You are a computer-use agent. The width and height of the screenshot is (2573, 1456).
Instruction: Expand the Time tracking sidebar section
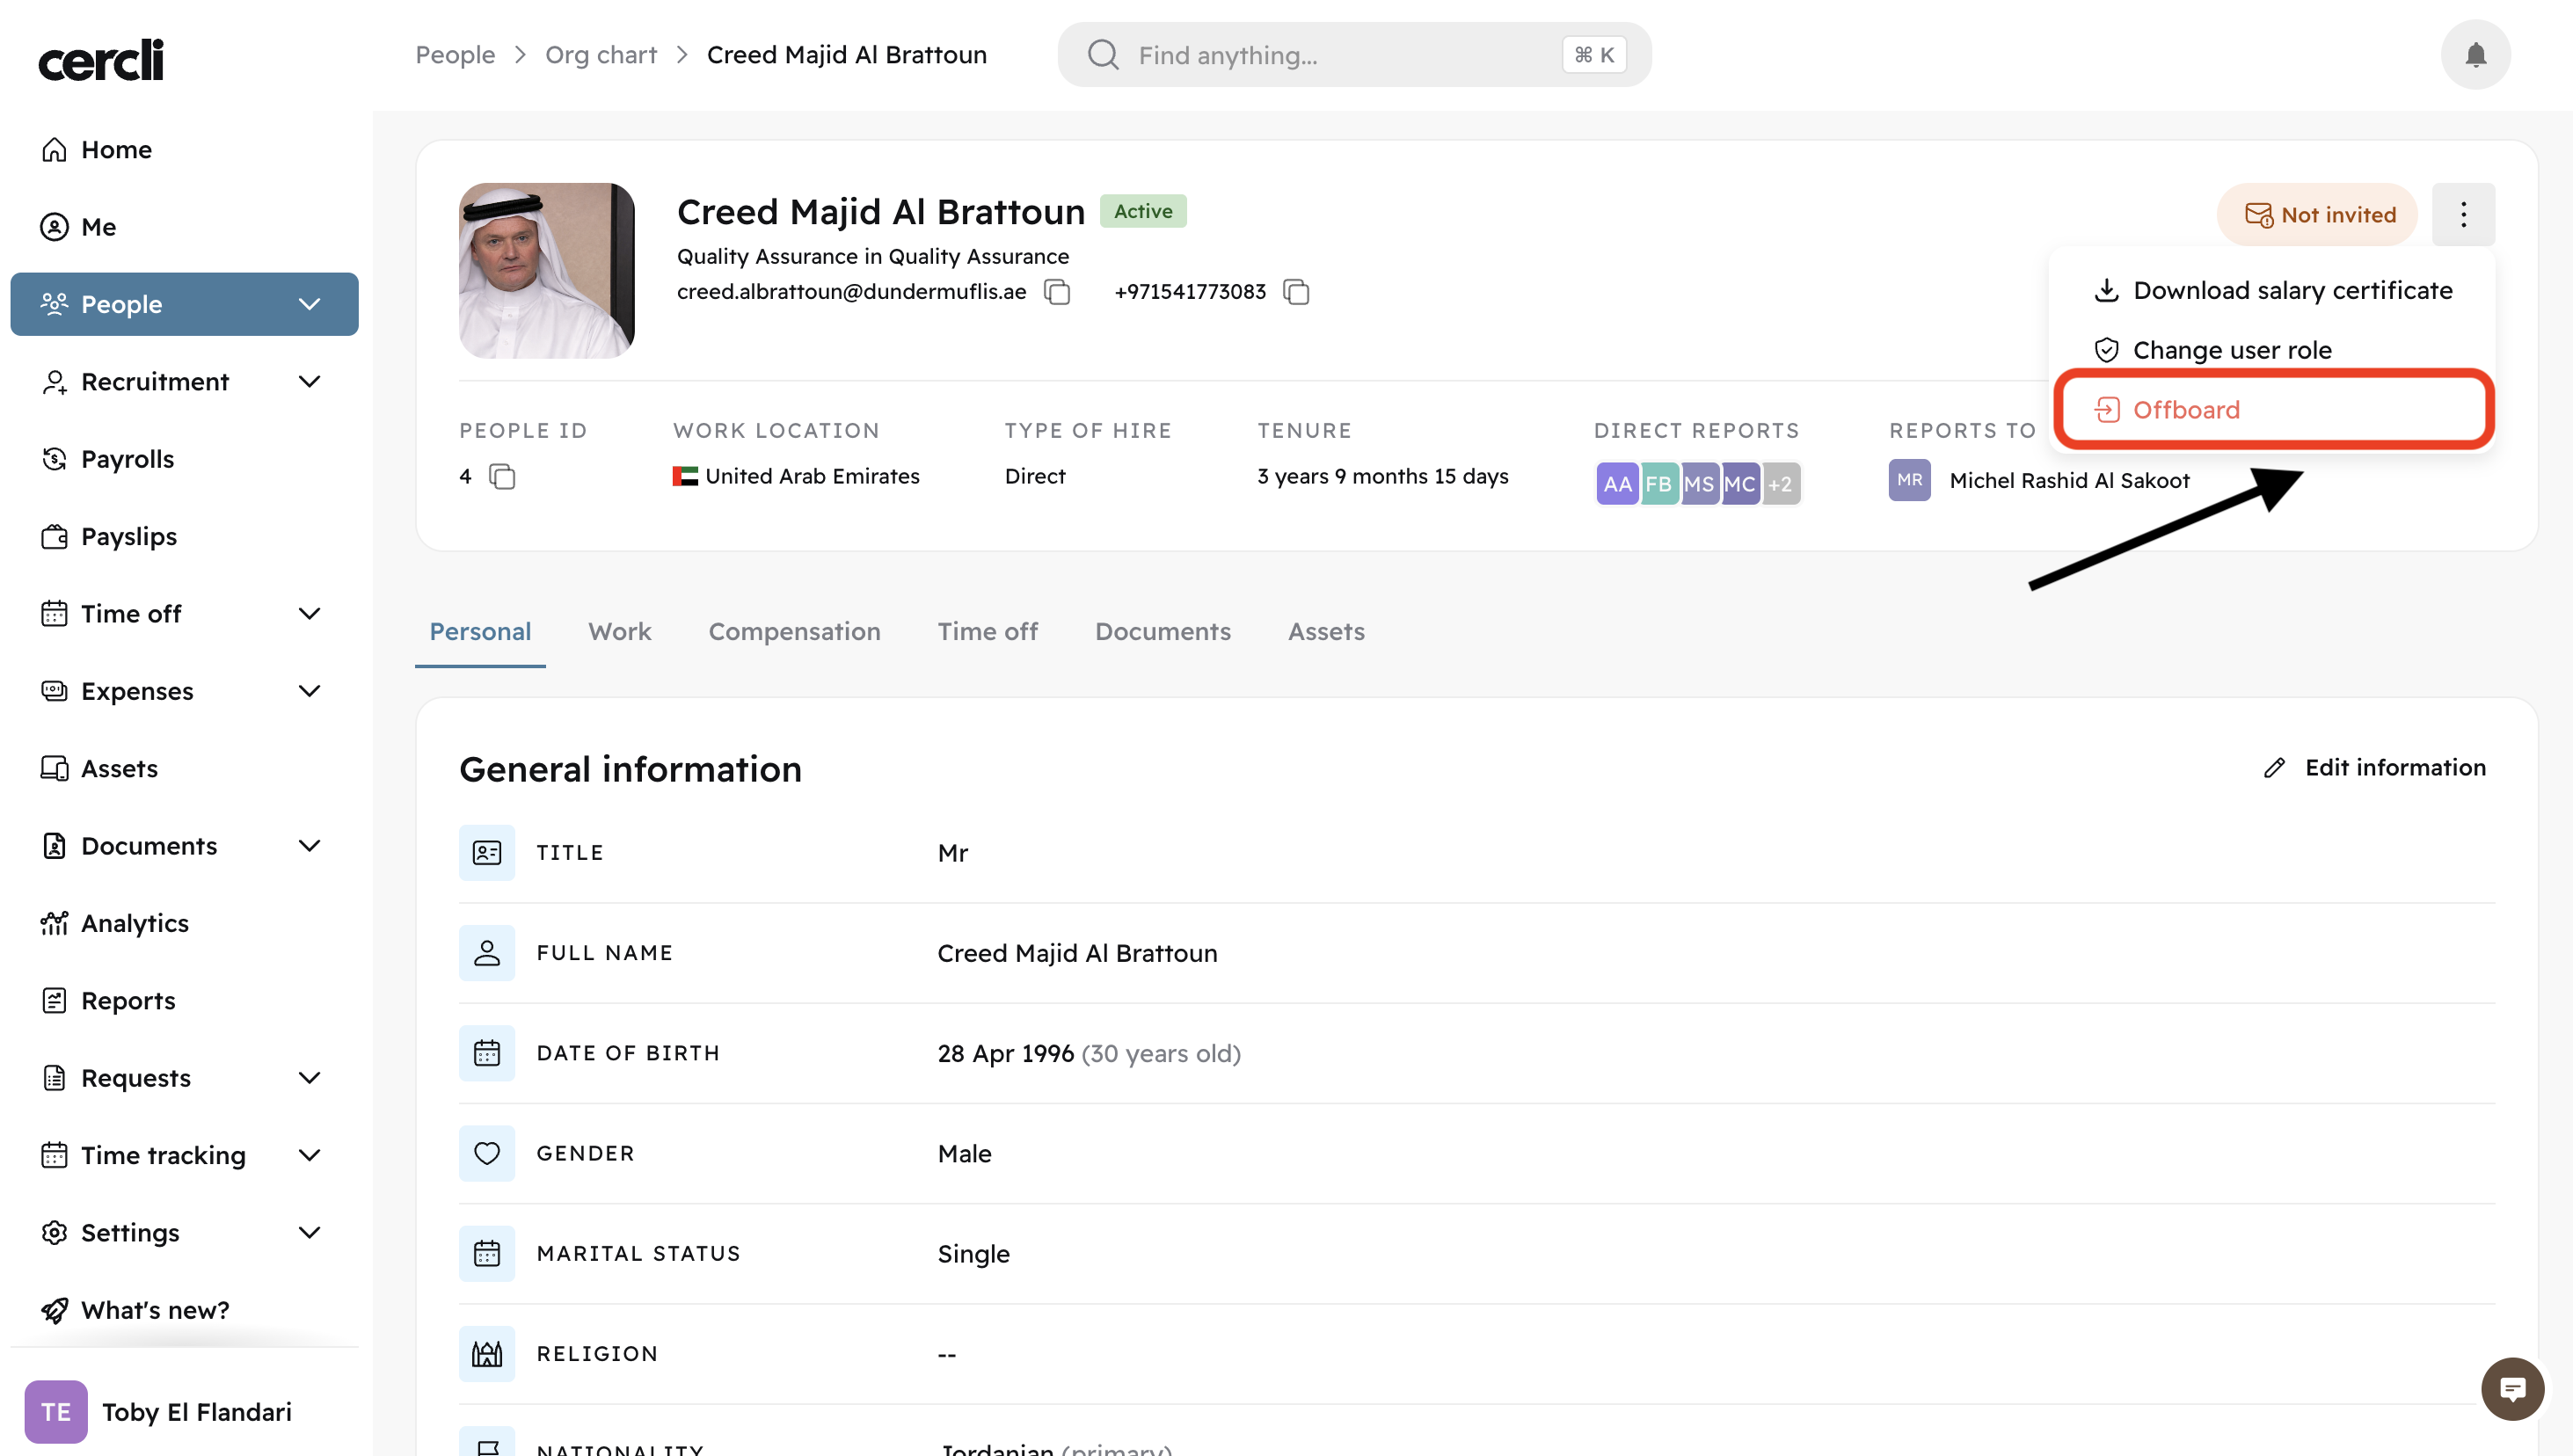pyautogui.click(x=310, y=1155)
